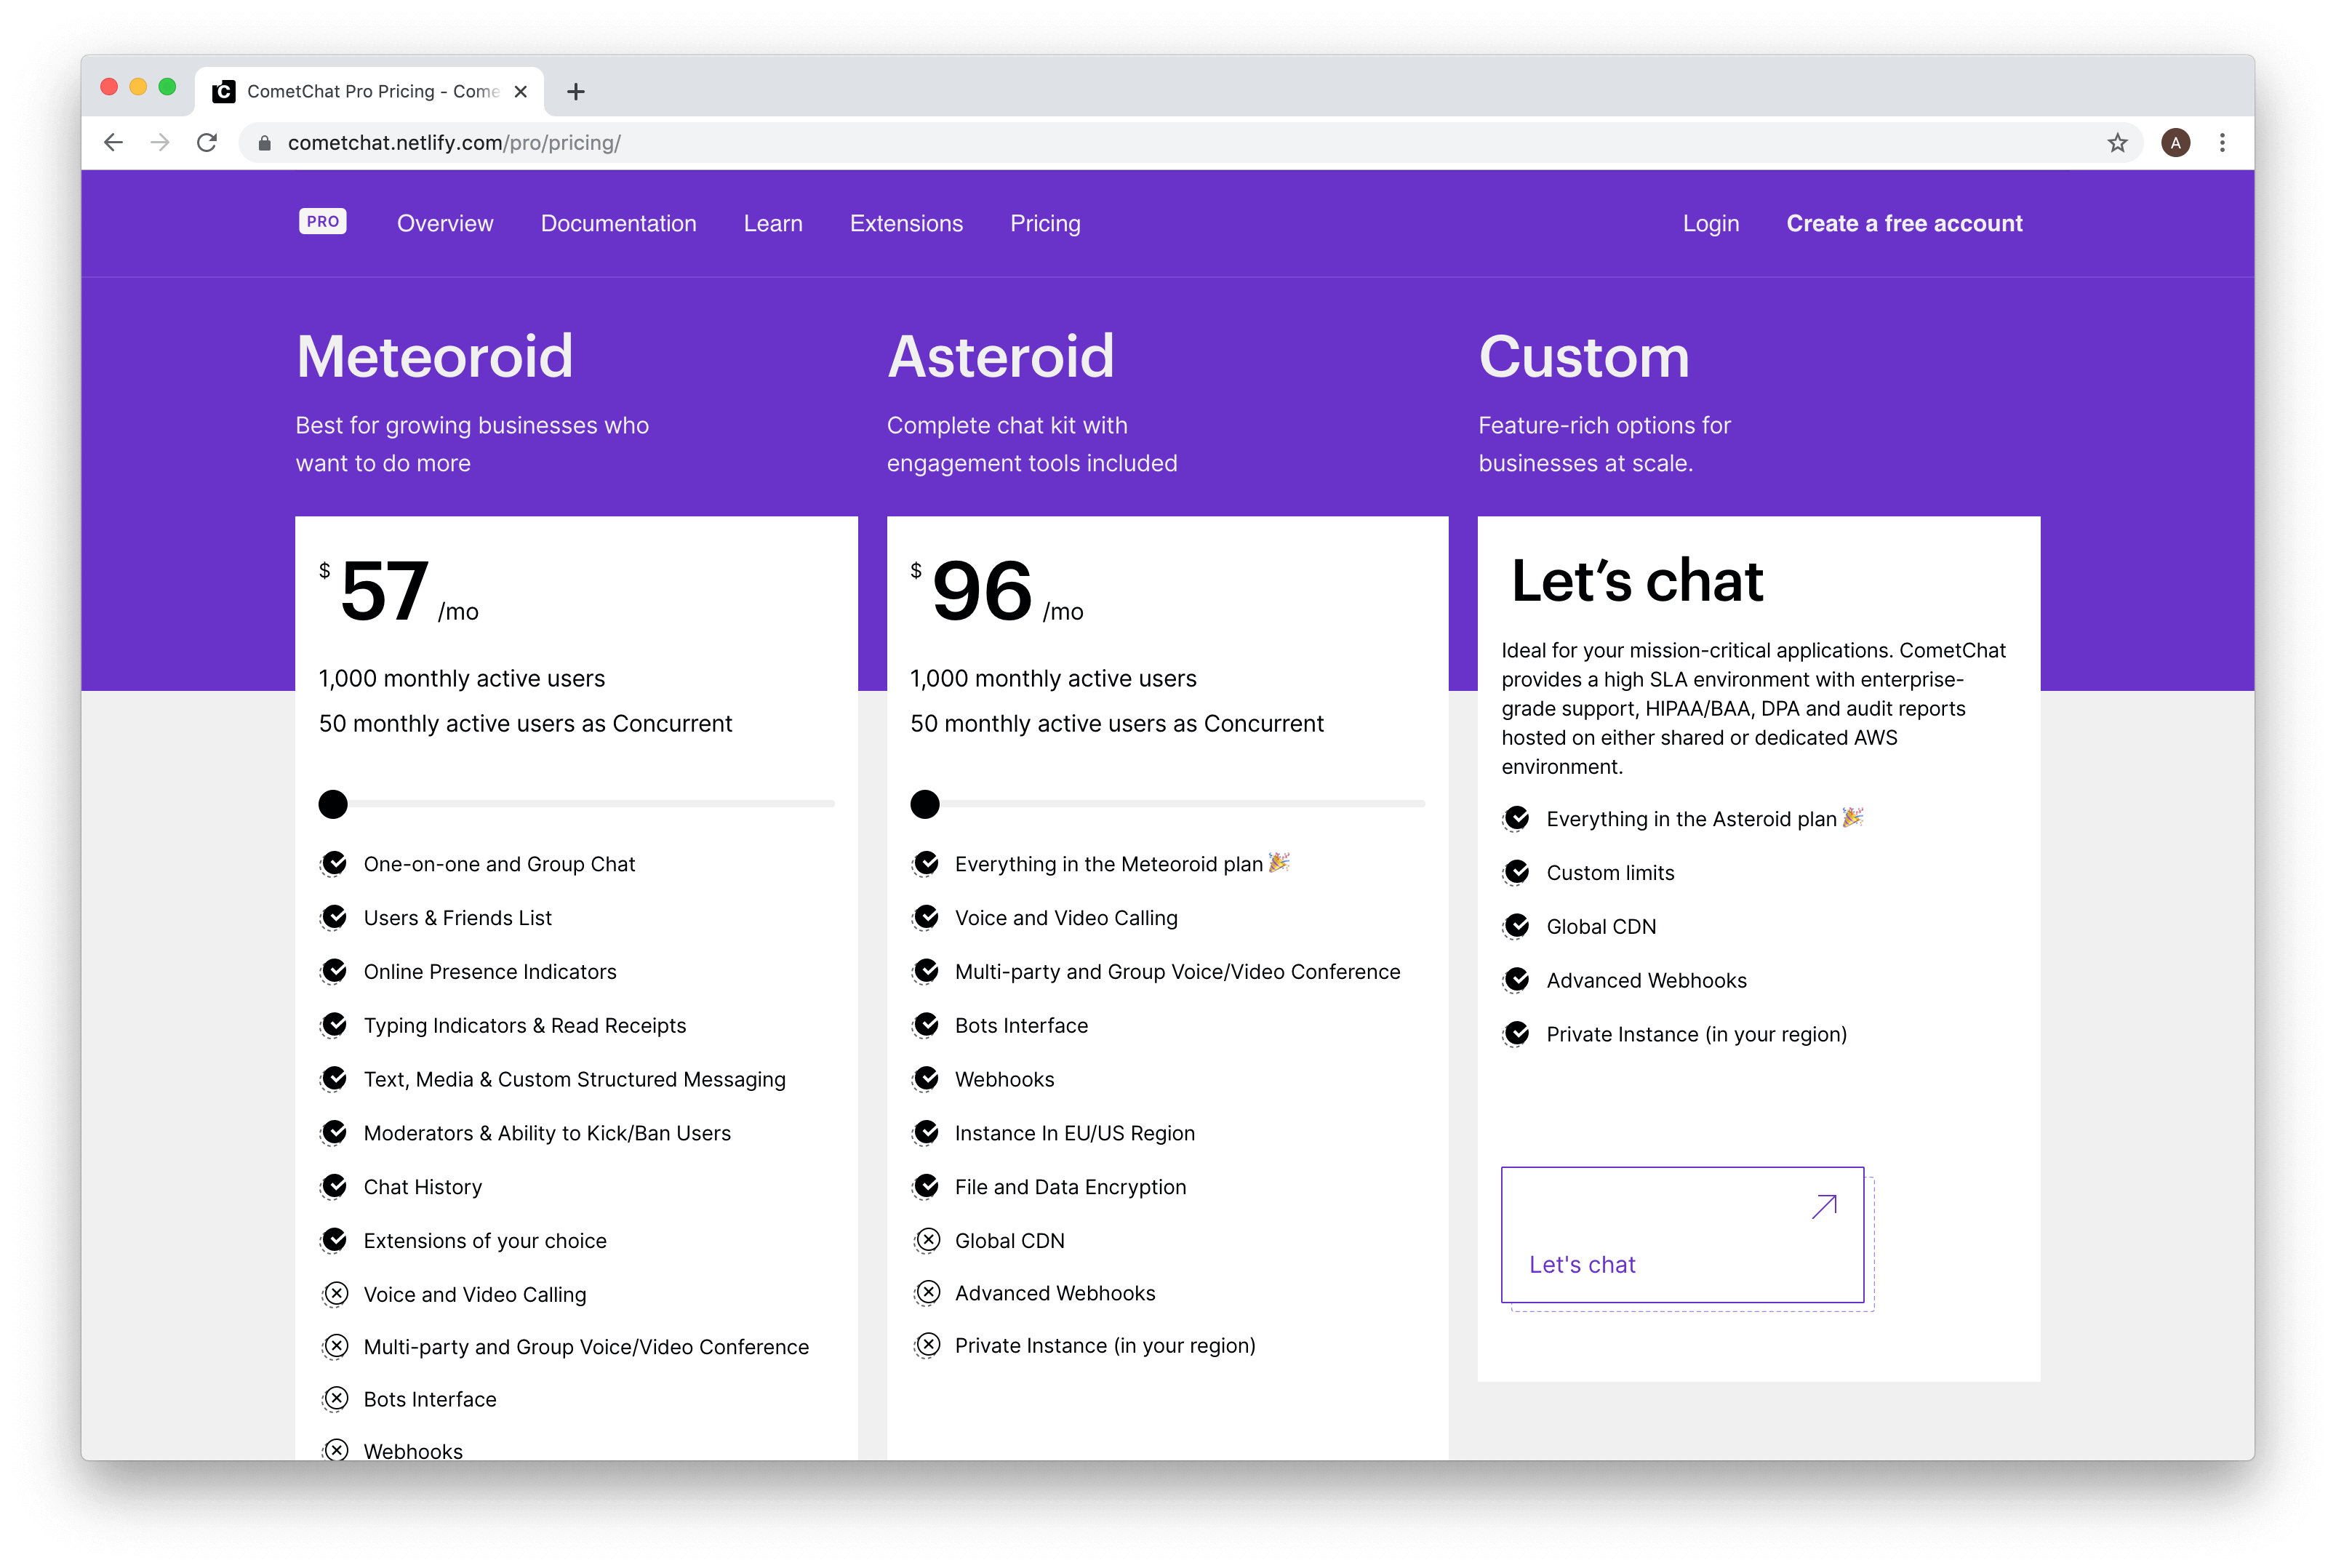Bookmark this page with the star icon

pos(2117,143)
